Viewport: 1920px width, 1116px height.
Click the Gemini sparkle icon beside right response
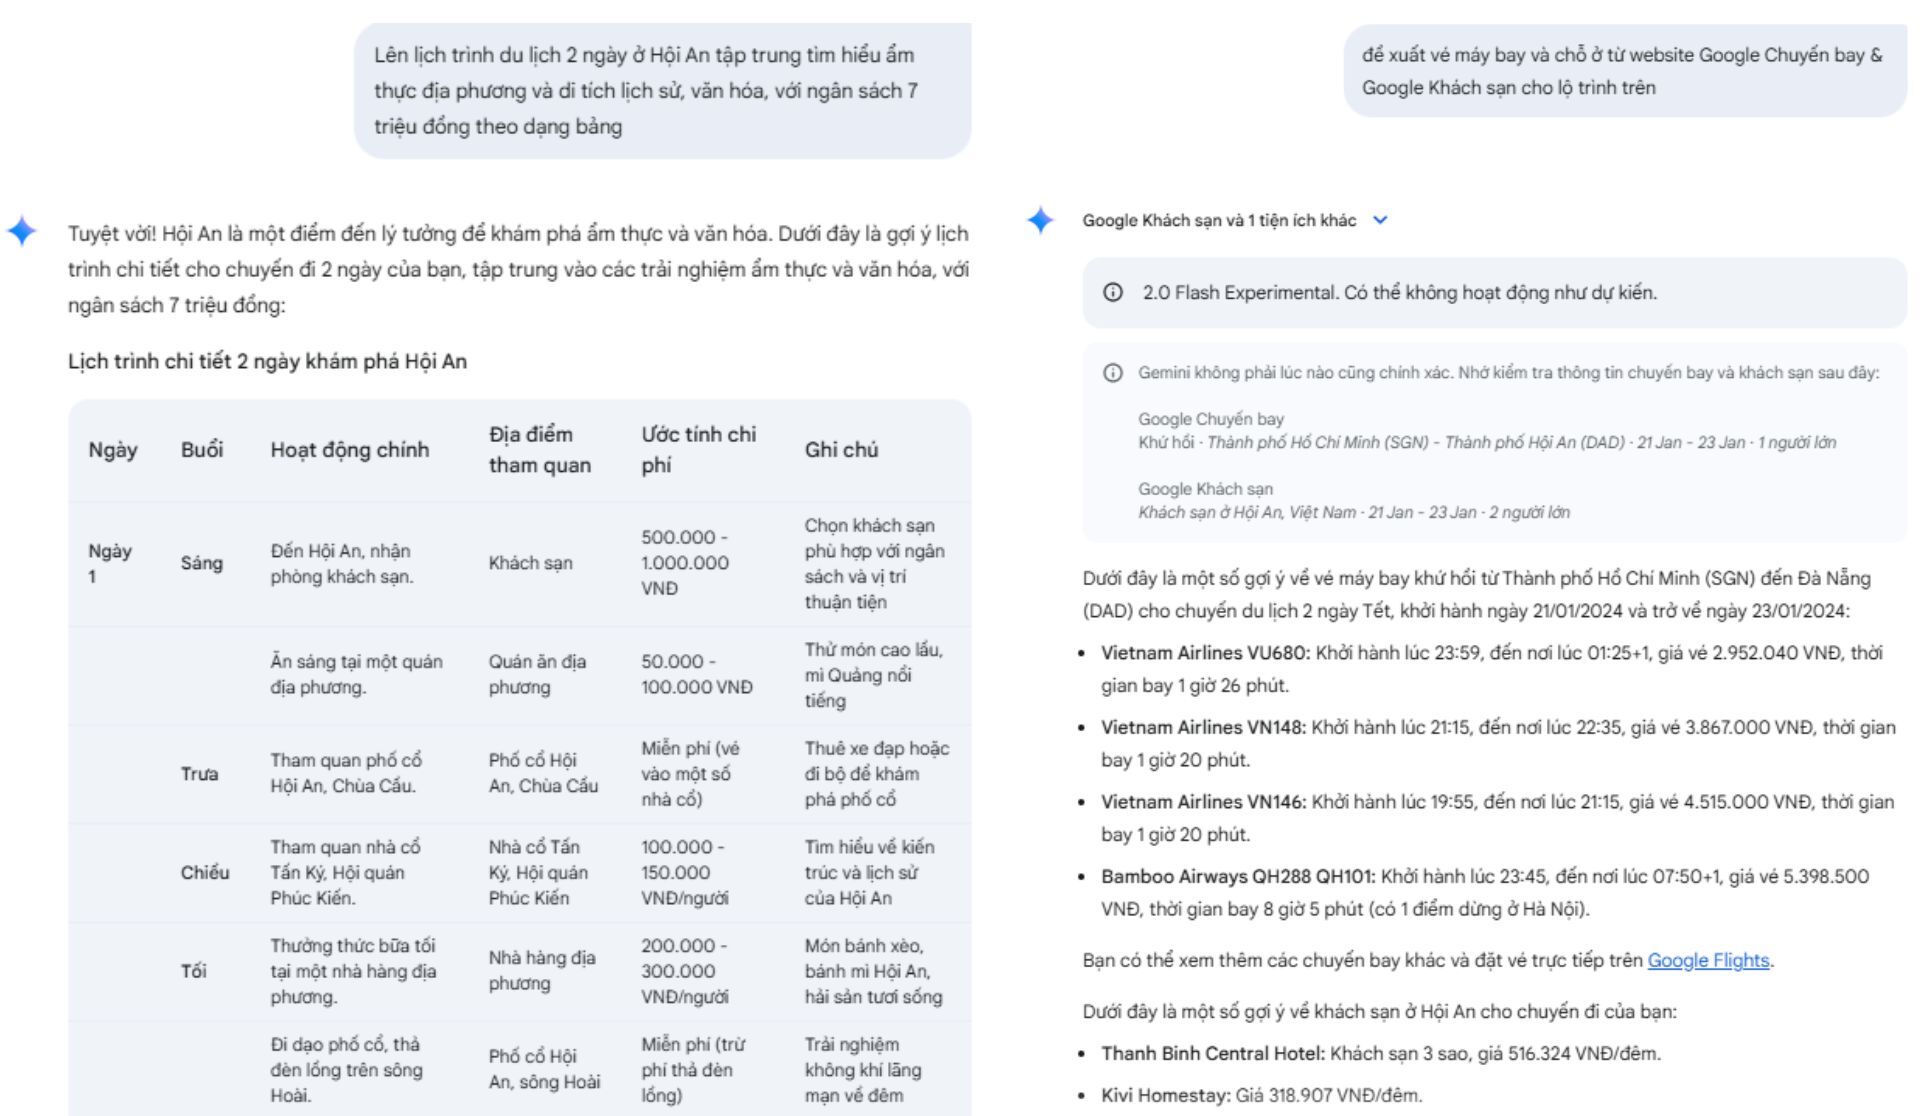pos(1041,220)
